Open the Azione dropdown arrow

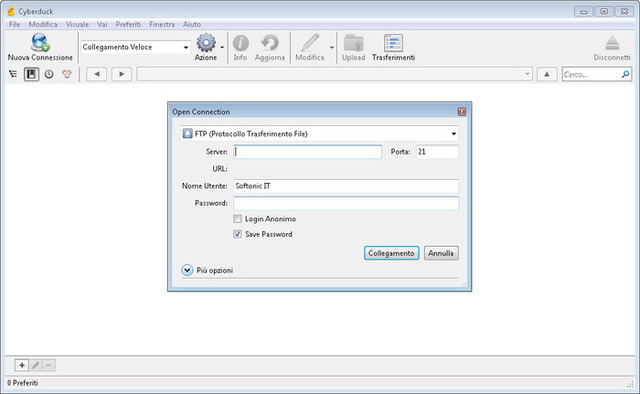coord(222,47)
